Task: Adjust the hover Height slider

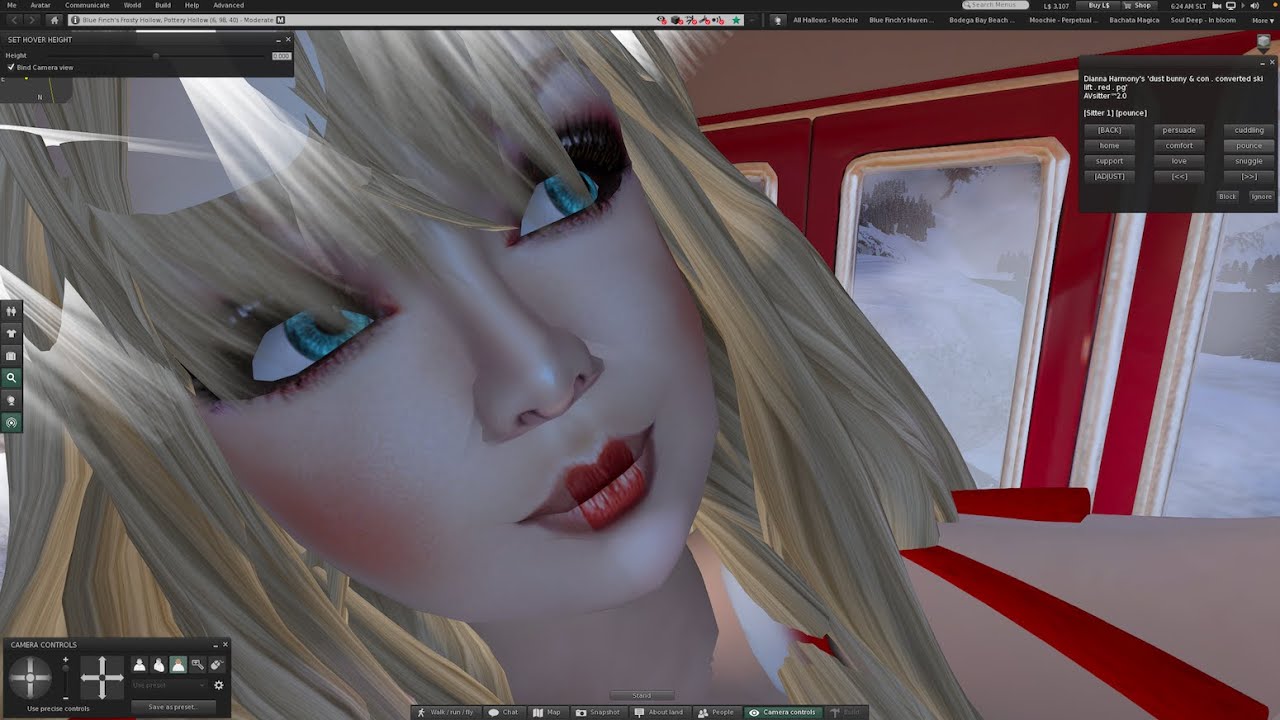Action: 155,55
